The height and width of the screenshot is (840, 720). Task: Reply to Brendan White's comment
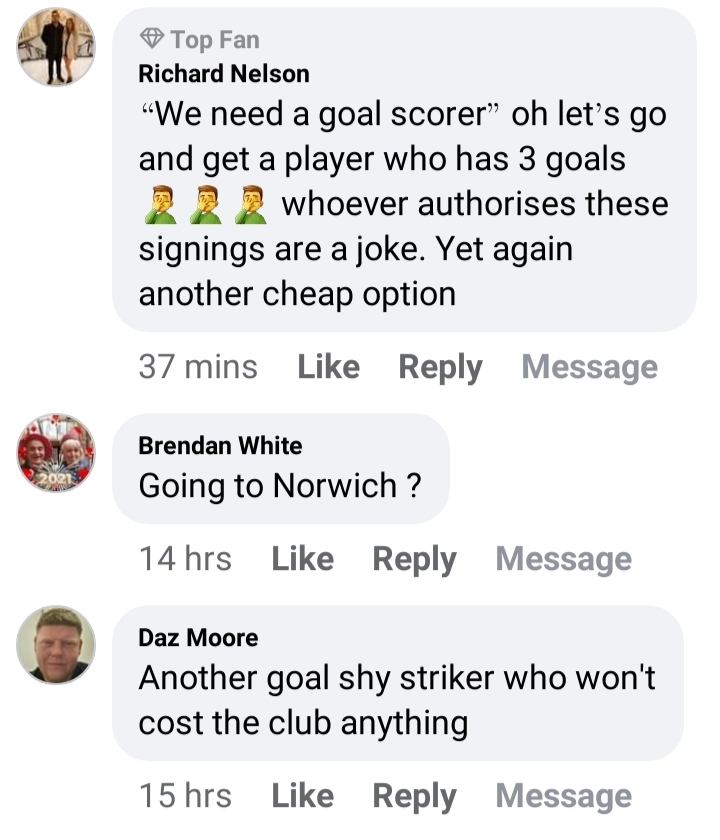[x=415, y=560]
